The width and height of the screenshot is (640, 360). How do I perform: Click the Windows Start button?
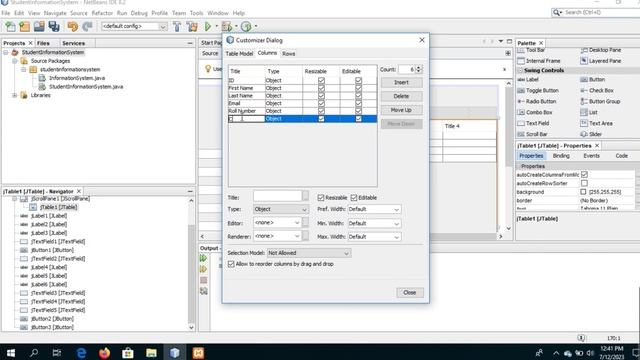tap(11, 353)
